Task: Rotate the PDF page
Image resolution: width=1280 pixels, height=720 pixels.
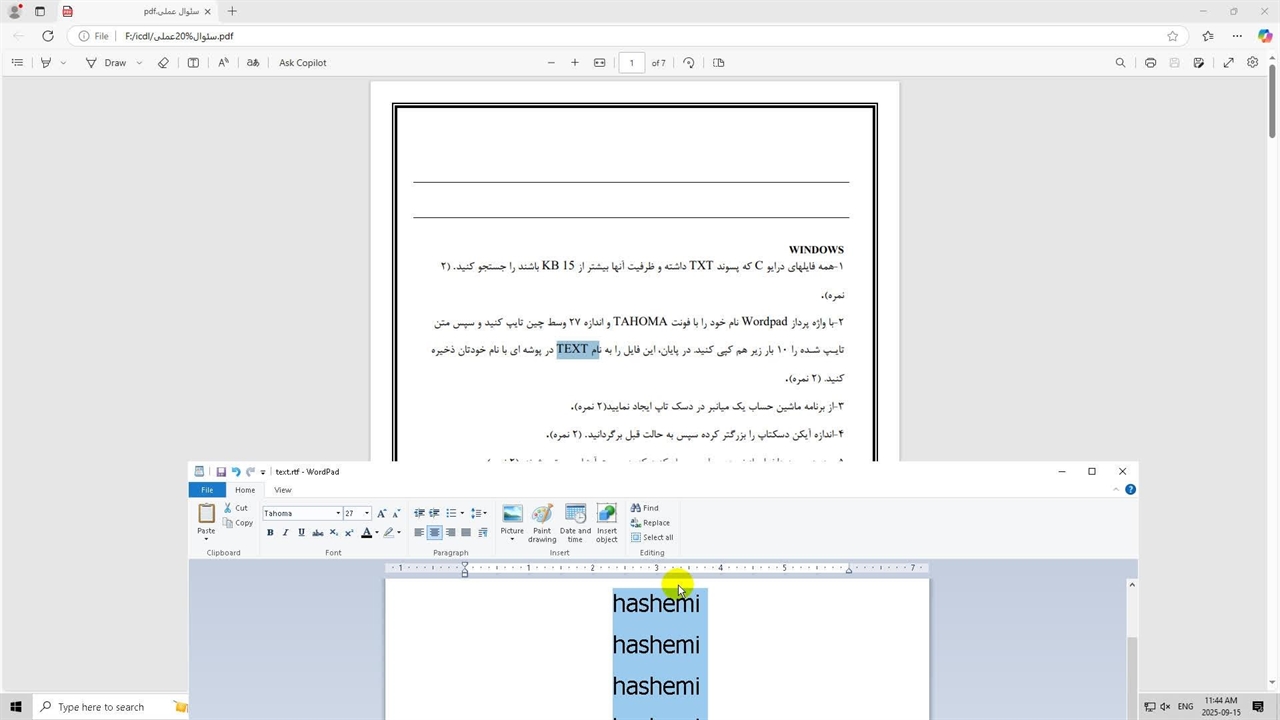Action: (688, 63)
